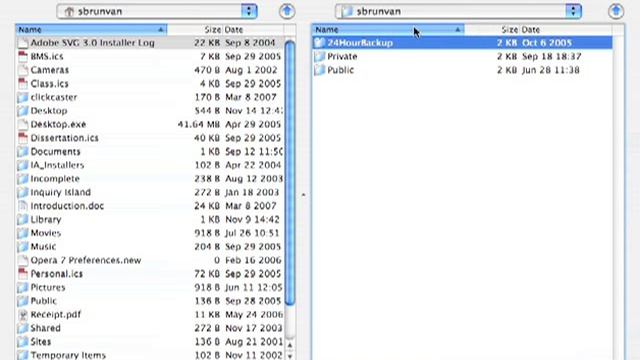This screenshot has height=360, width=640.
Task: Click the Documents folder icon
Action: 23,151
